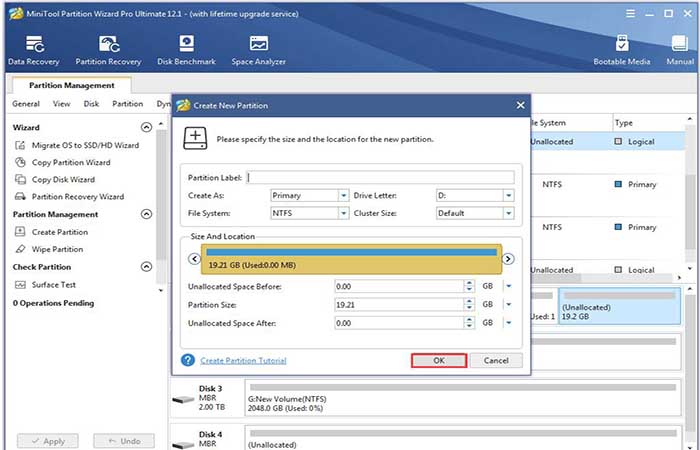700x450 pixels.
Task: Adjust the Partition Size spinner
Action: click(469, 304)
